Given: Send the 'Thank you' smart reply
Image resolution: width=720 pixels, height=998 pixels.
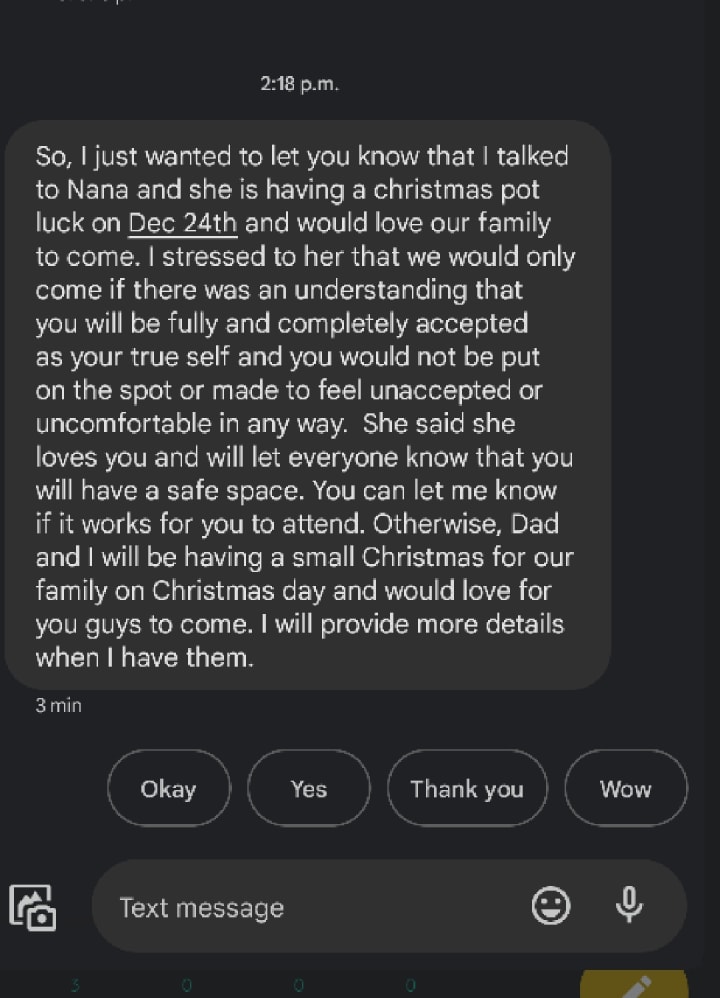Looking at the screenshot, I should point(466,789).
